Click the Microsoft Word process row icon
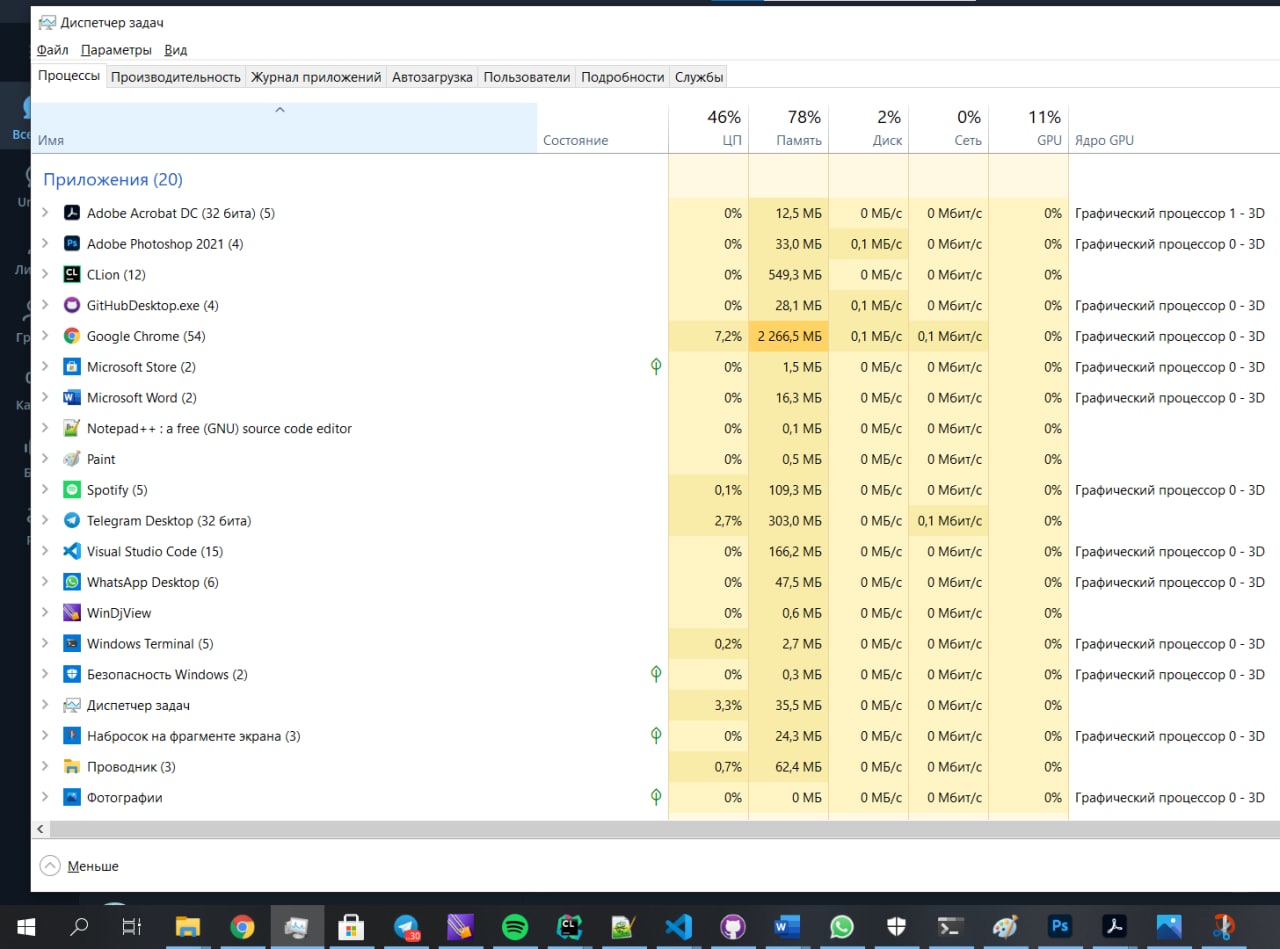The image size is (1280, 949). pyautogui.click(x=71, y=398)
